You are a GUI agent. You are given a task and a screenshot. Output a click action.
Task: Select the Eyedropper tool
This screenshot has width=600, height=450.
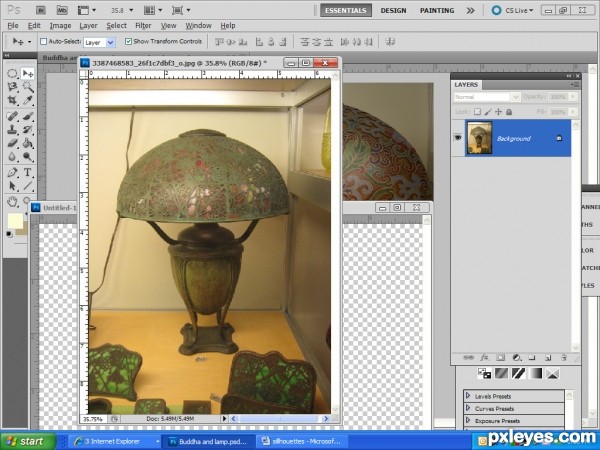click(28, 100)
